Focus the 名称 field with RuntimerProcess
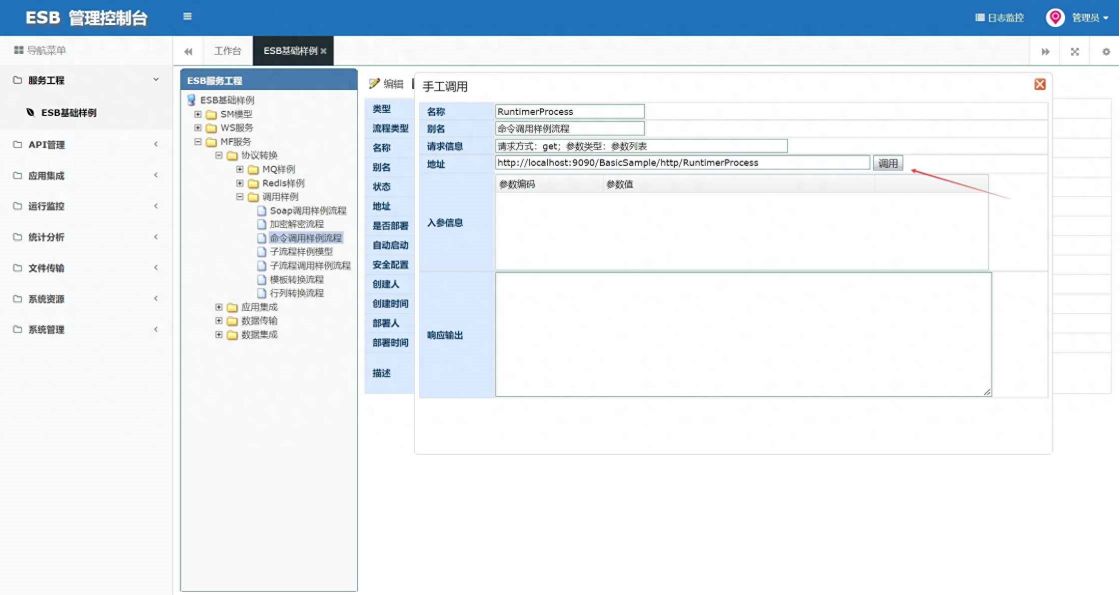1120x595 pixels. [569, 111]
